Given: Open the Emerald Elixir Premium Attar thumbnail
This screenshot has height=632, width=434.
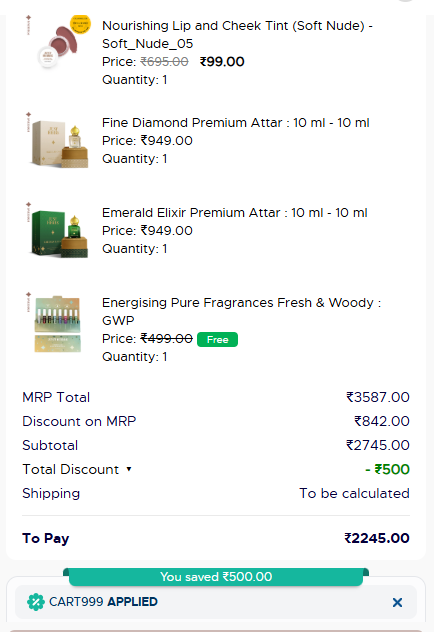Looking at the screenshot, I should 59,231.
